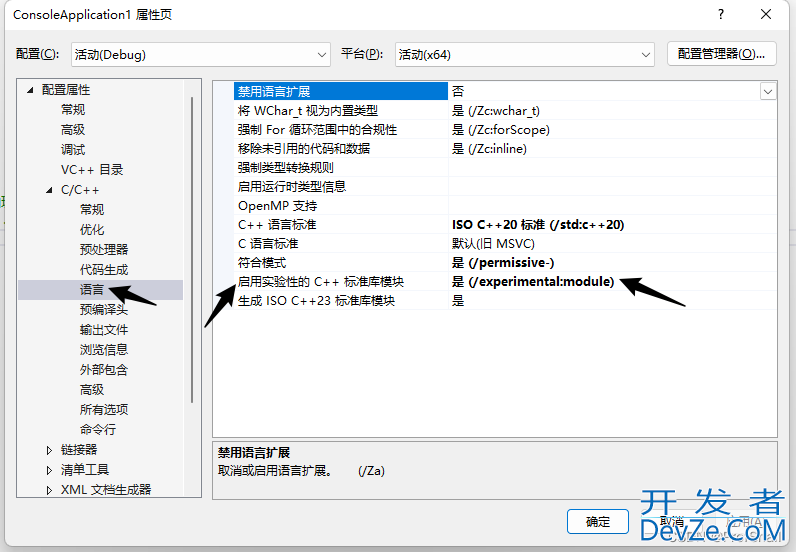Select the 启用运行时类型信息 property

click(x=291, y=186)
